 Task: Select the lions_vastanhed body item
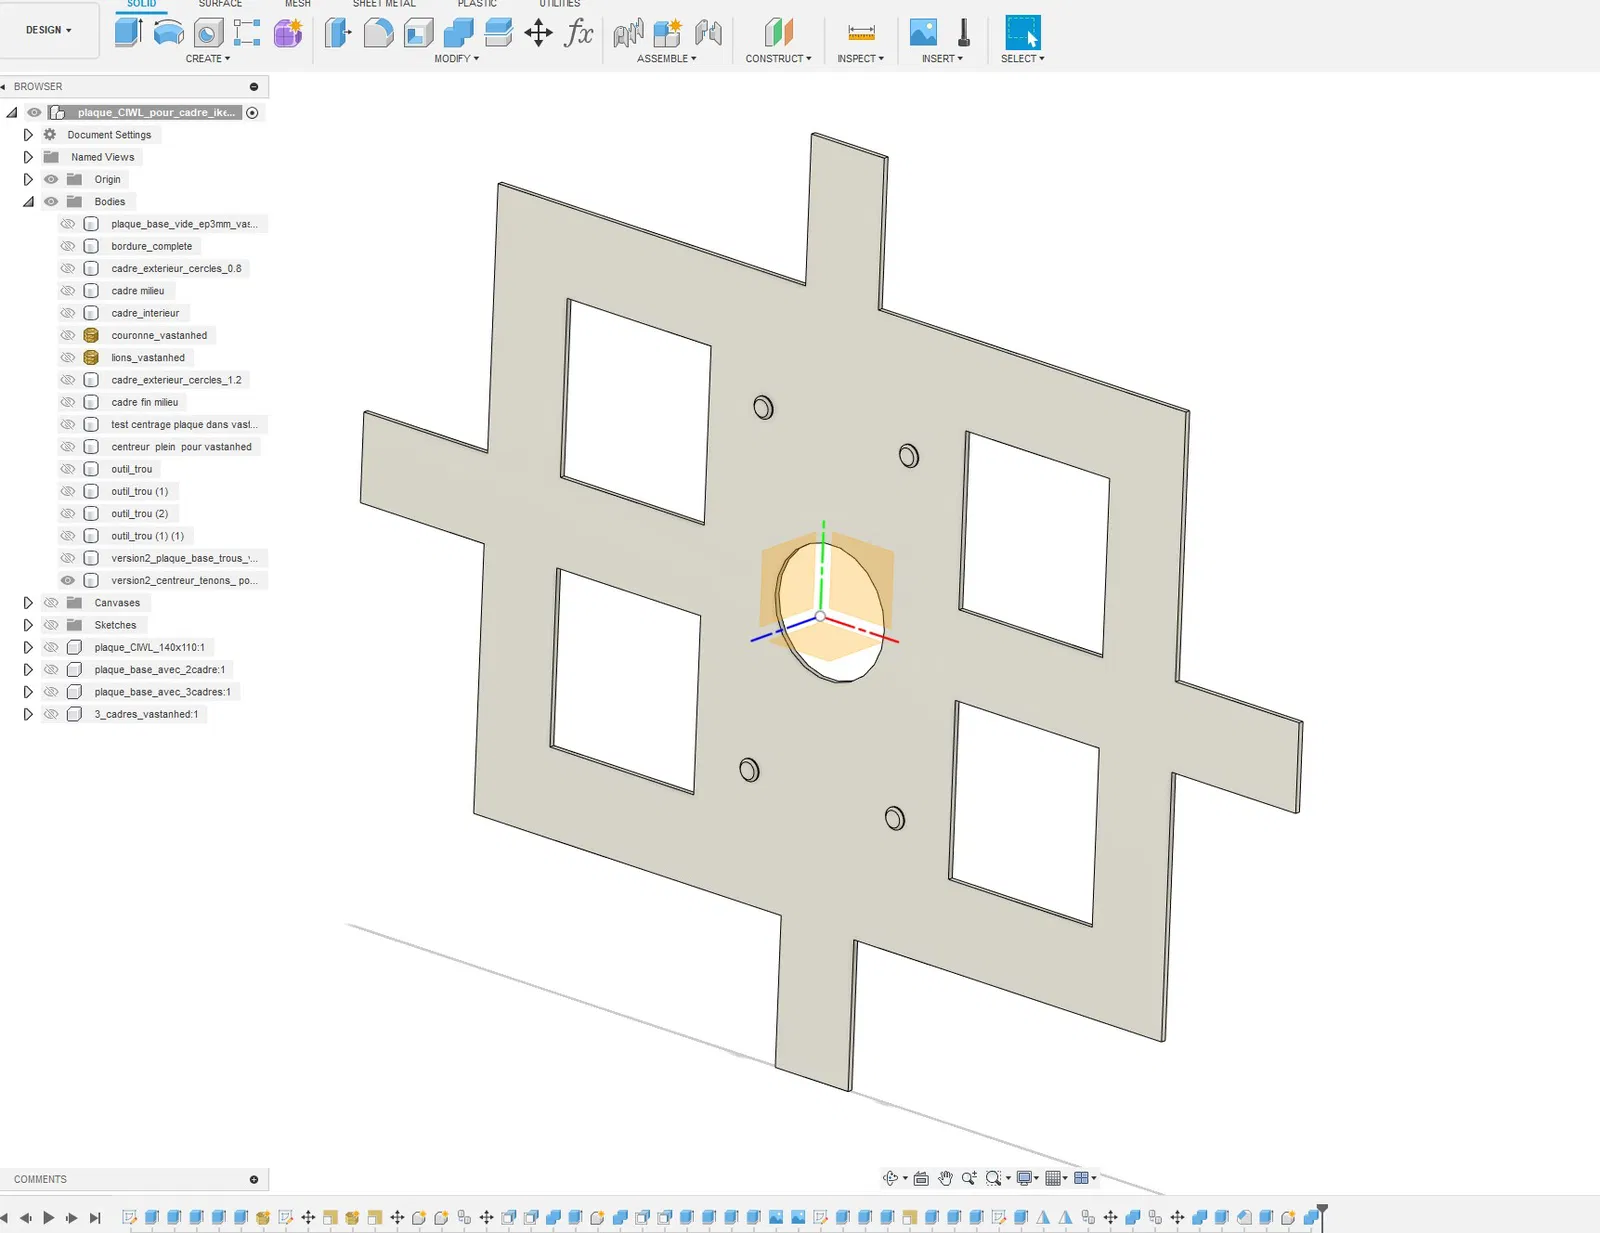coord(148,358)
